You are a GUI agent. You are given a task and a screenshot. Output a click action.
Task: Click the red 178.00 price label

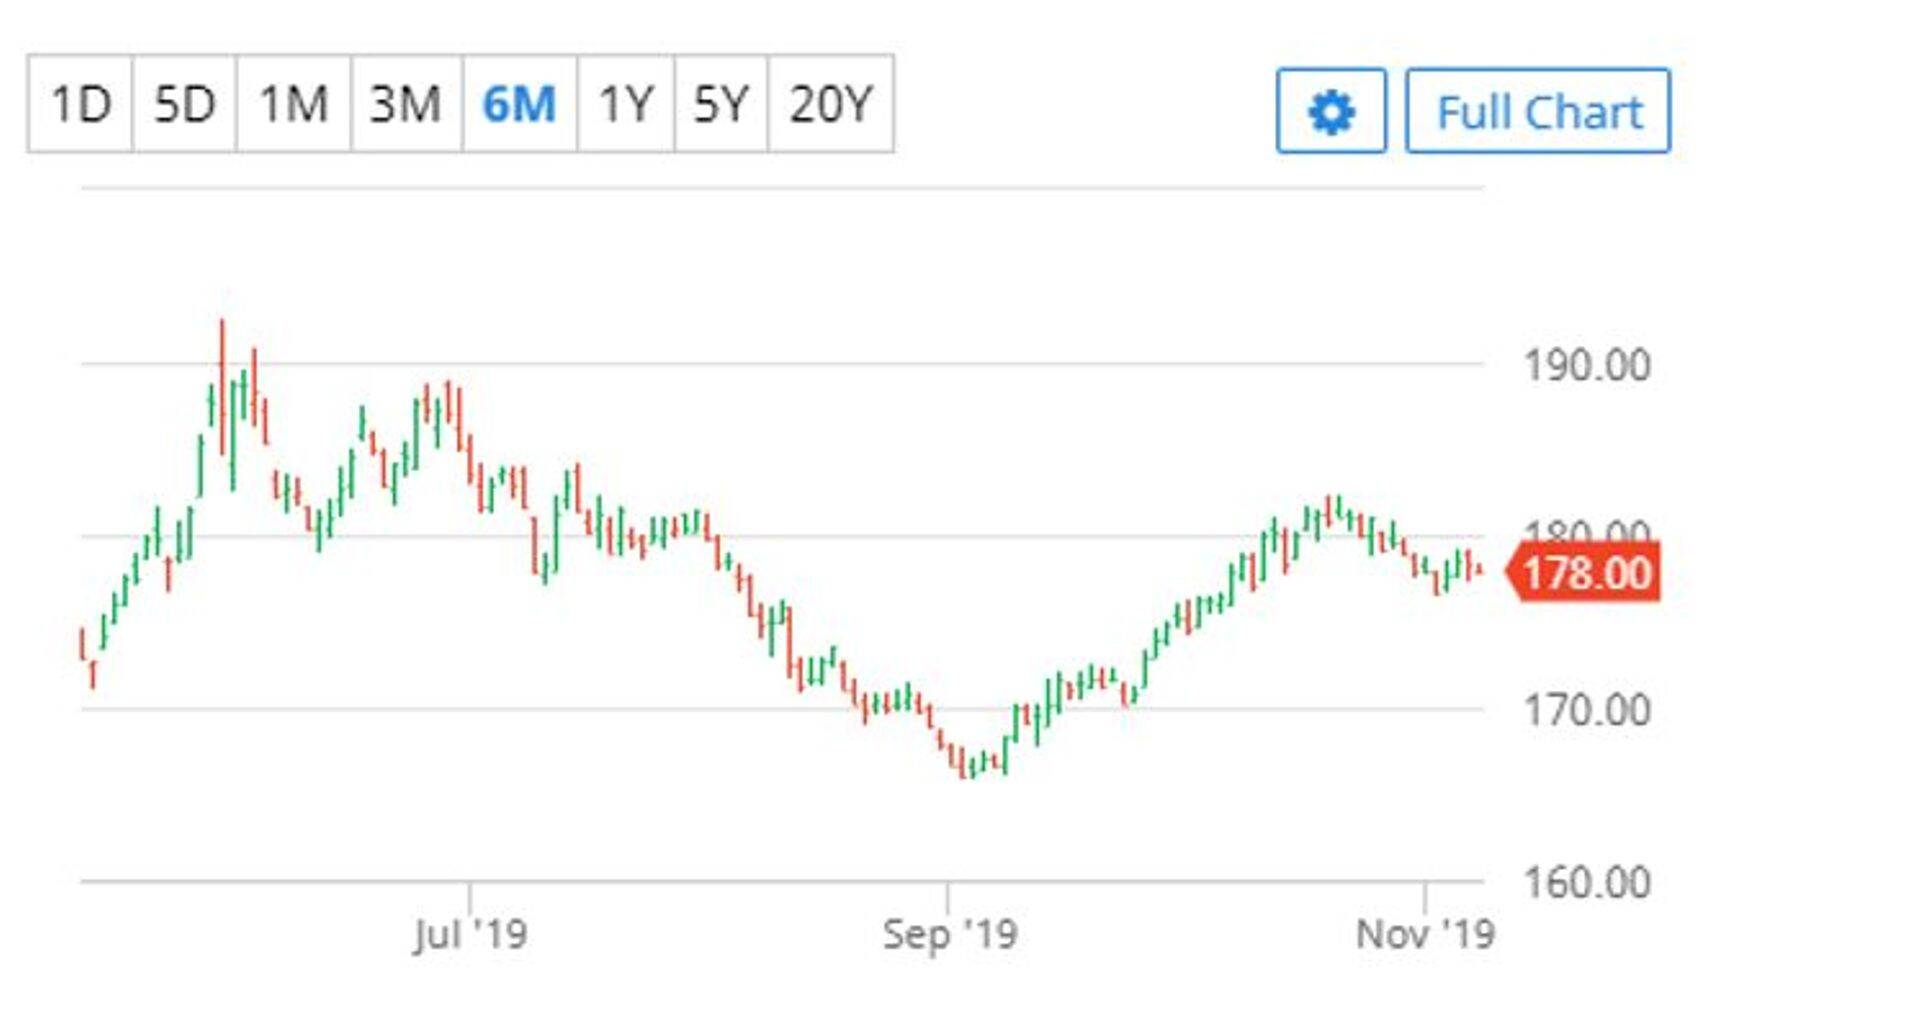(1586, 573)
